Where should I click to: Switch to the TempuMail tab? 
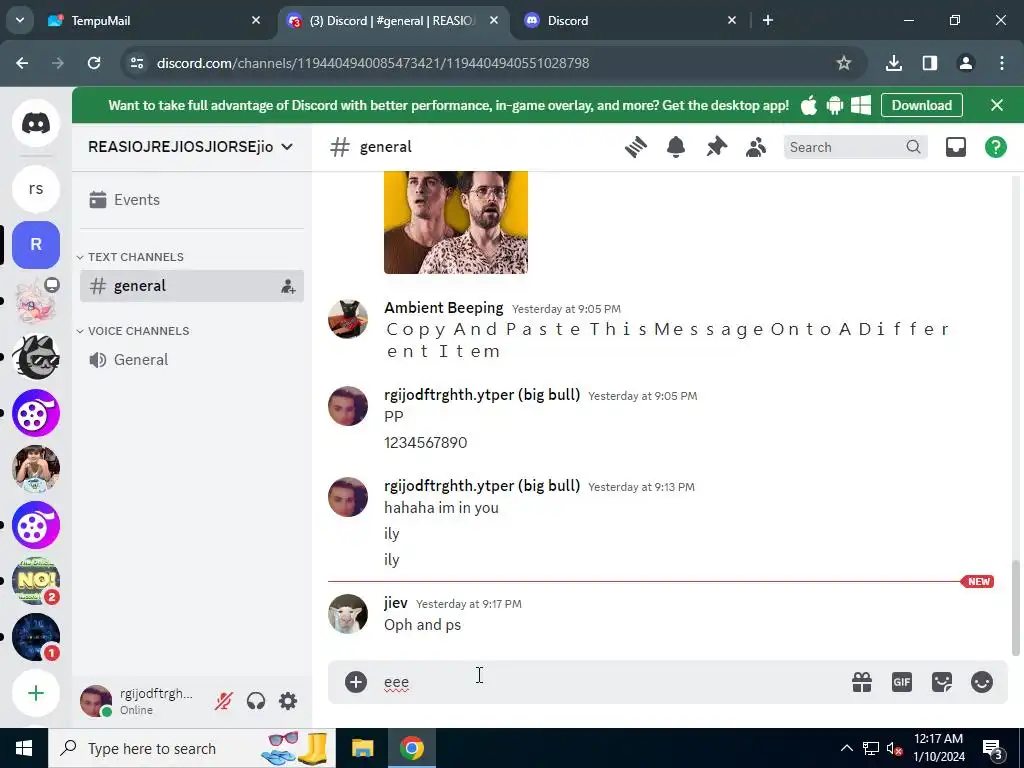tap(155, 20)
